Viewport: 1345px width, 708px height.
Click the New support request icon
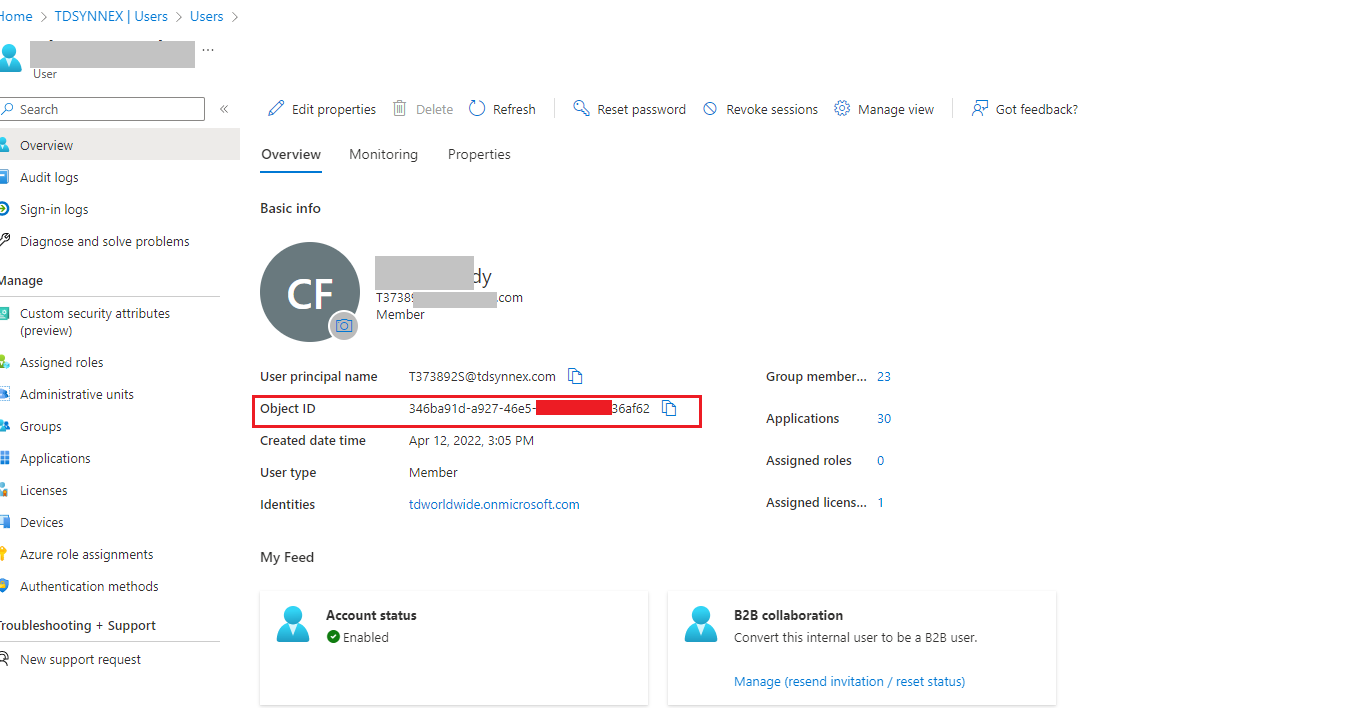[5, 659]
